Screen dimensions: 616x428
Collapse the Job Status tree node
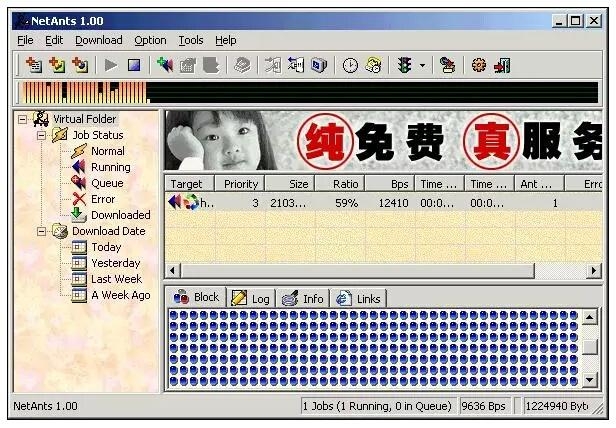pyautogui.click(x=41, y=135)
